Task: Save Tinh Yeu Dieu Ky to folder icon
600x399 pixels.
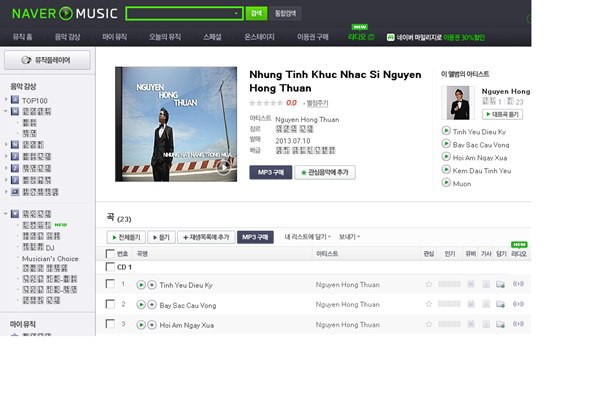Action: [x=501, y=284]
